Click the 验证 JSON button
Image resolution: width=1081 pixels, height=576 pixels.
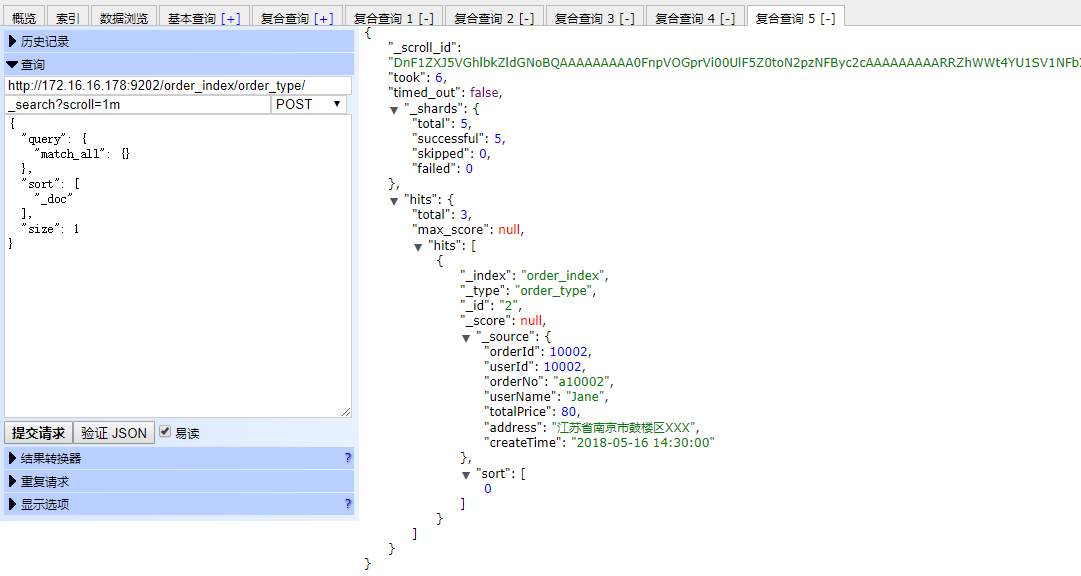click(x=114, y=433)
